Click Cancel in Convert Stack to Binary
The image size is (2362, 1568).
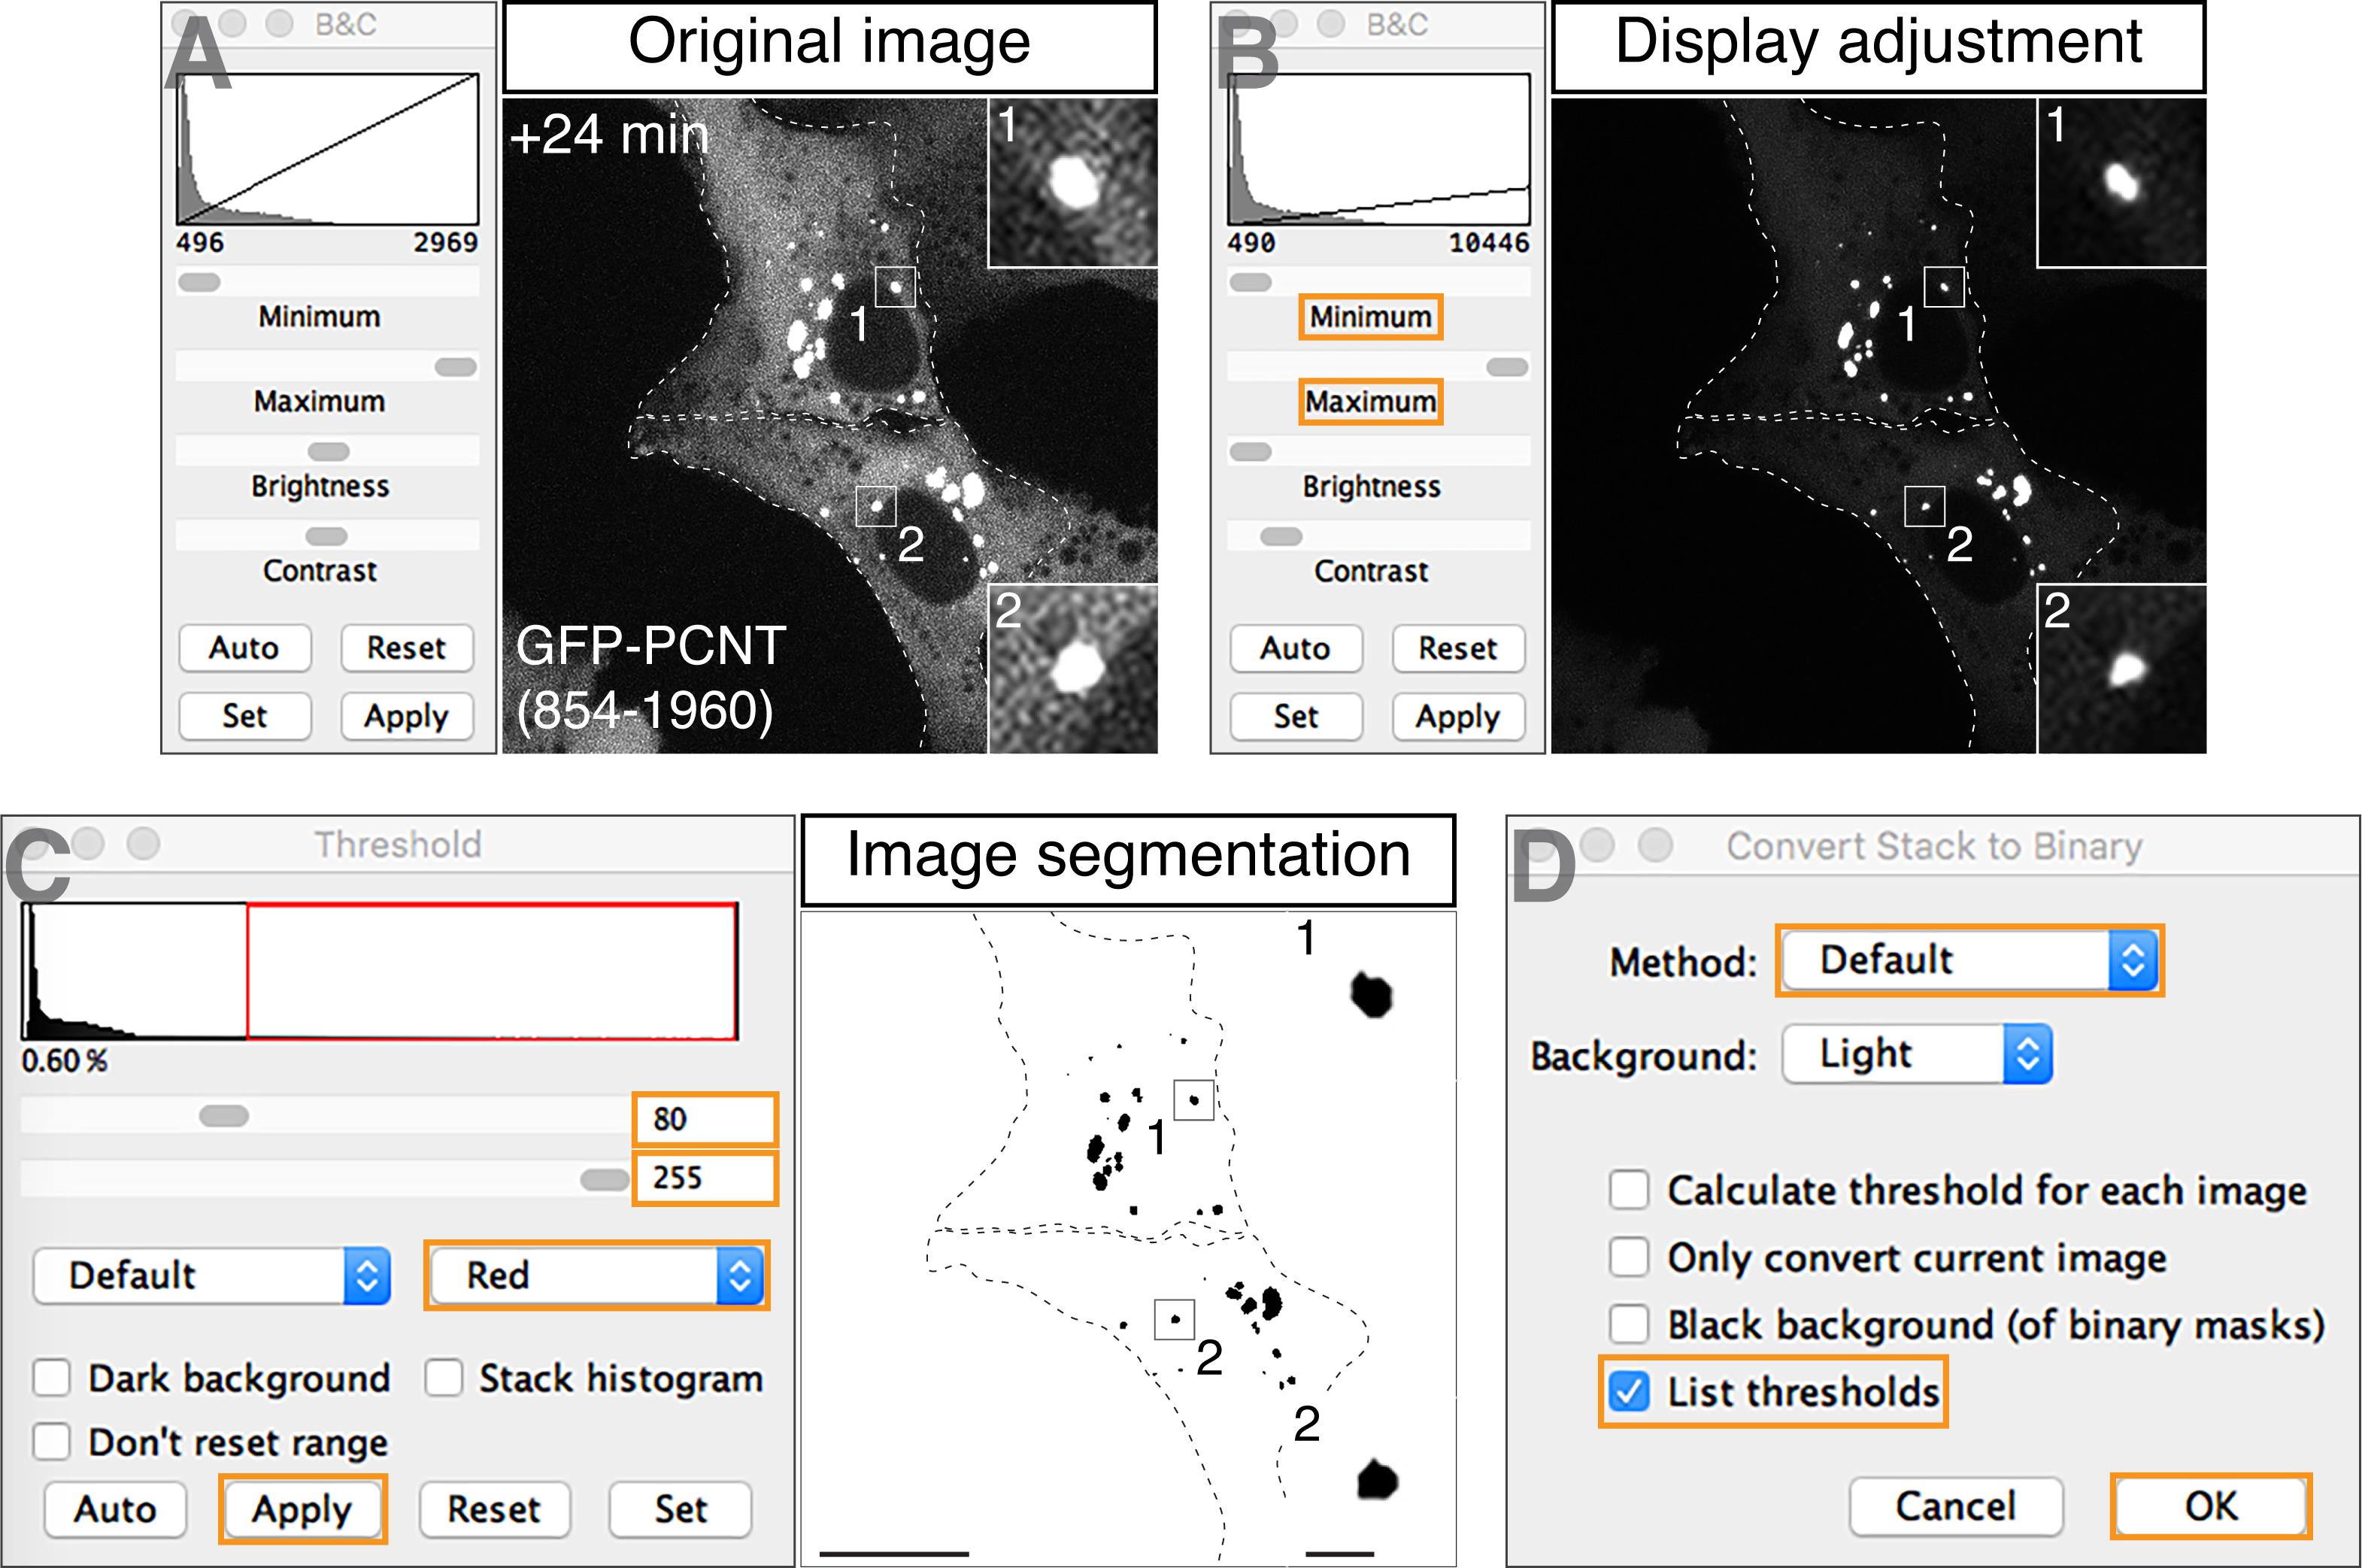coord(1956,1506)
